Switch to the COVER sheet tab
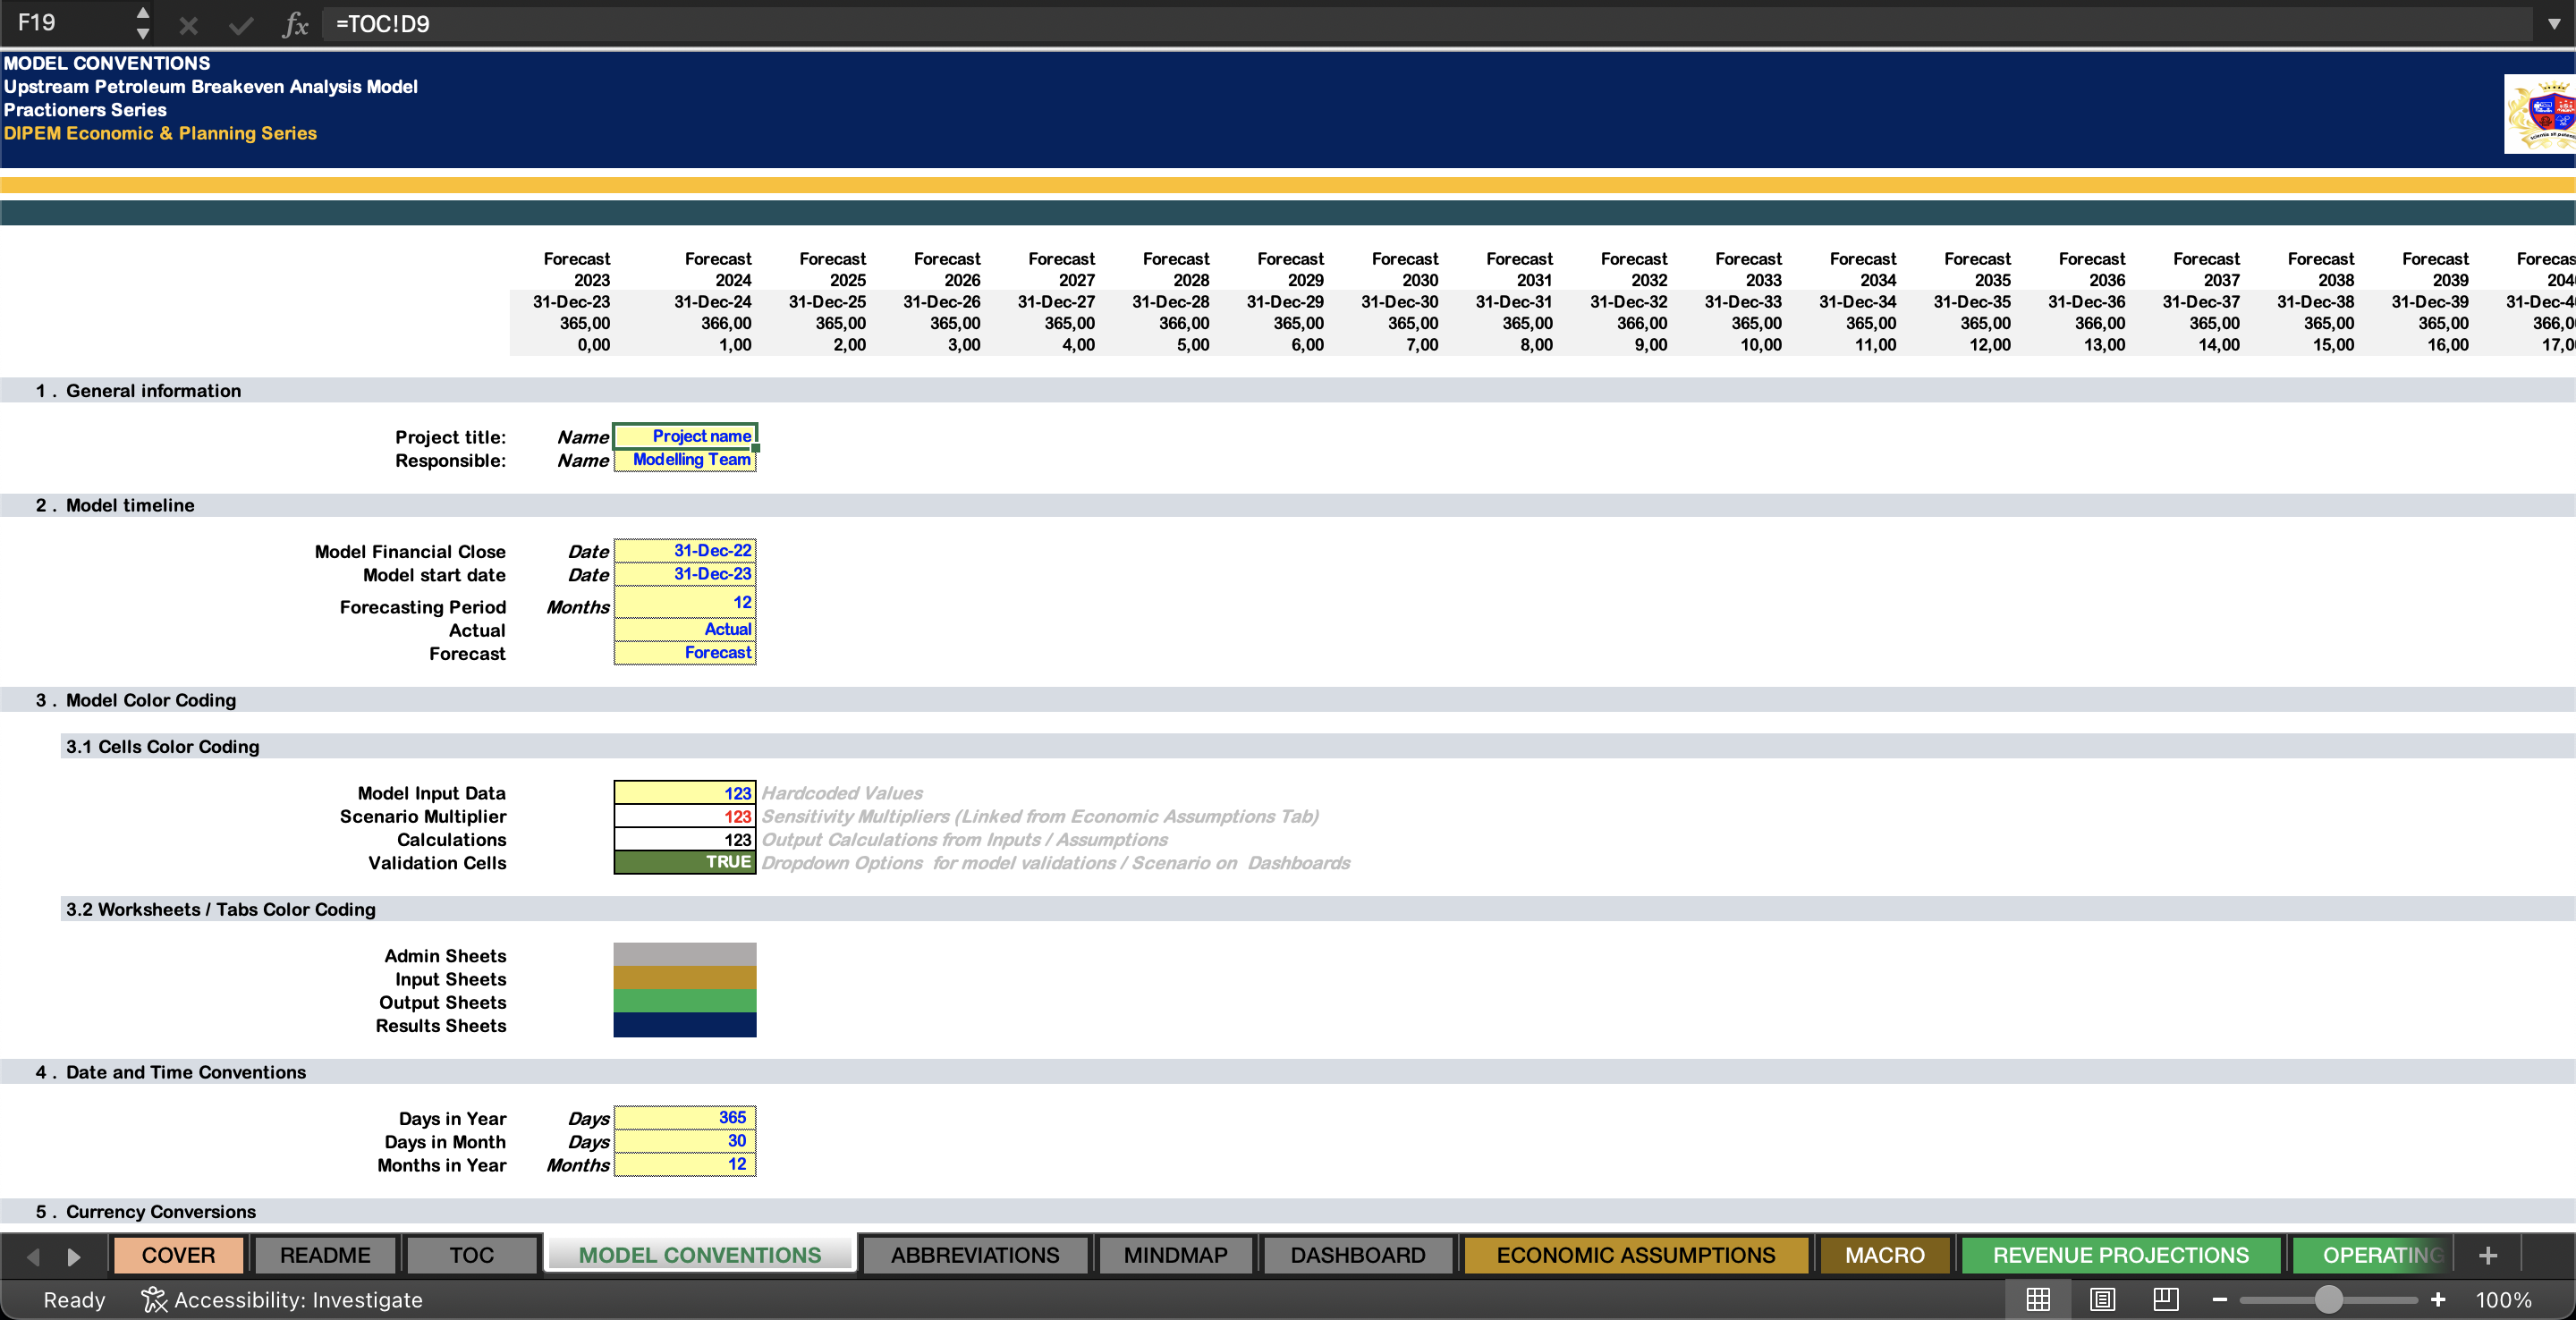Viewport: 2576px width, 1320px height. click(178, 1255)
